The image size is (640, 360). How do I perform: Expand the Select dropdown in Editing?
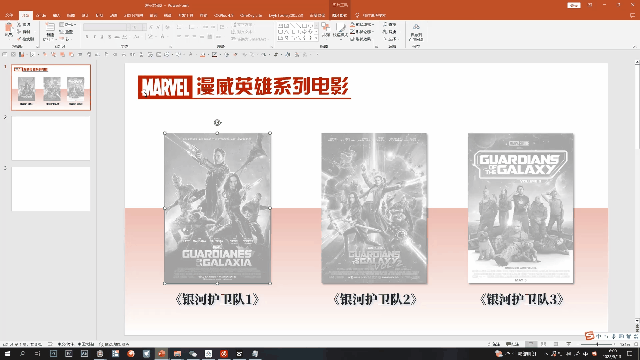[x=390, y=39]
